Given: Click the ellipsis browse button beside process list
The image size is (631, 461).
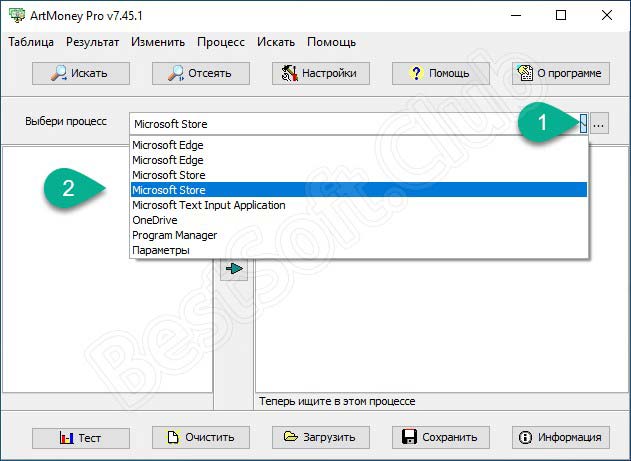Looking at the screenshot, I should pos(599,123).
